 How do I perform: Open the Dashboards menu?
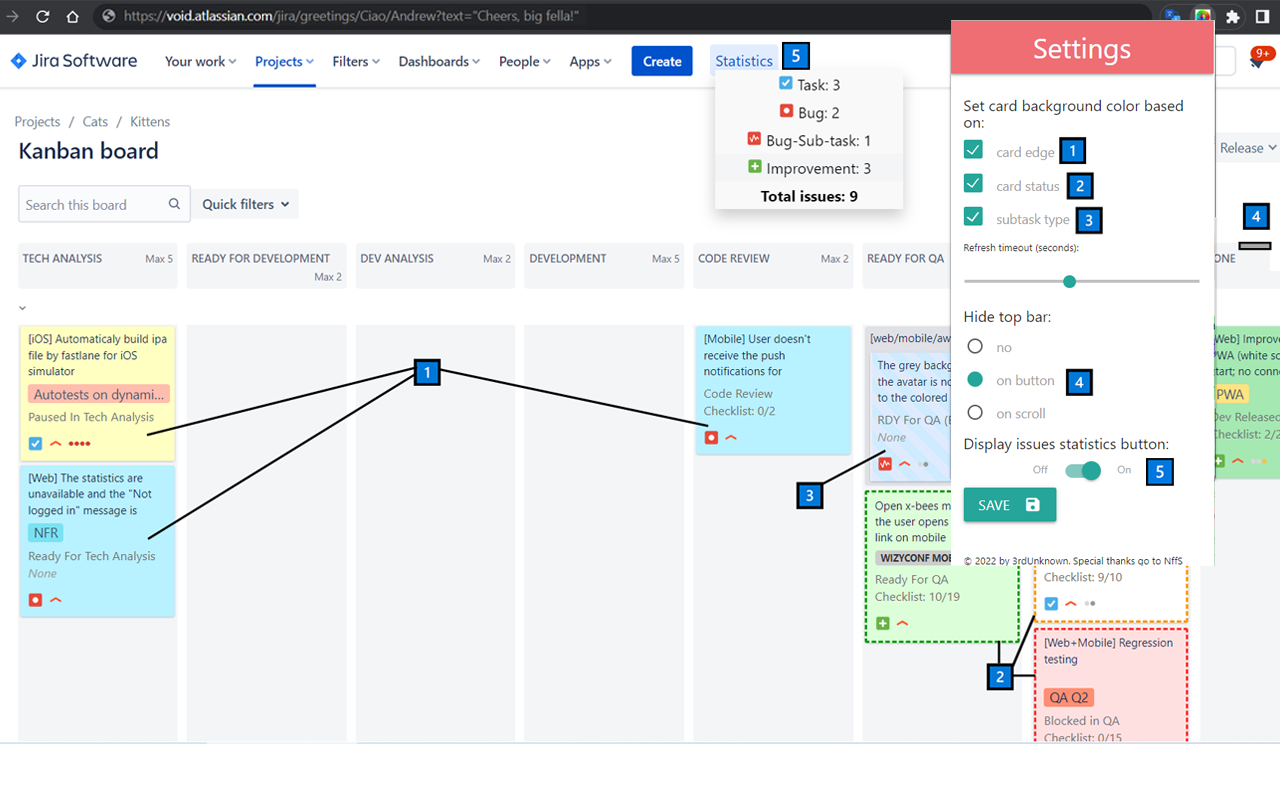coord(439,61)
